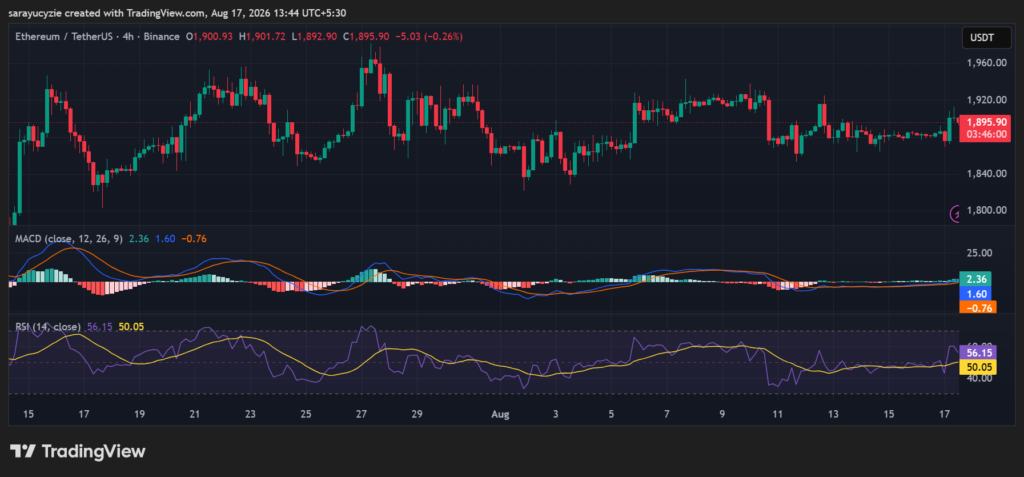This screenshot has height=477, width=1024.
Task: Click the TradingView logo at bottom
Action: coord(78,452)
